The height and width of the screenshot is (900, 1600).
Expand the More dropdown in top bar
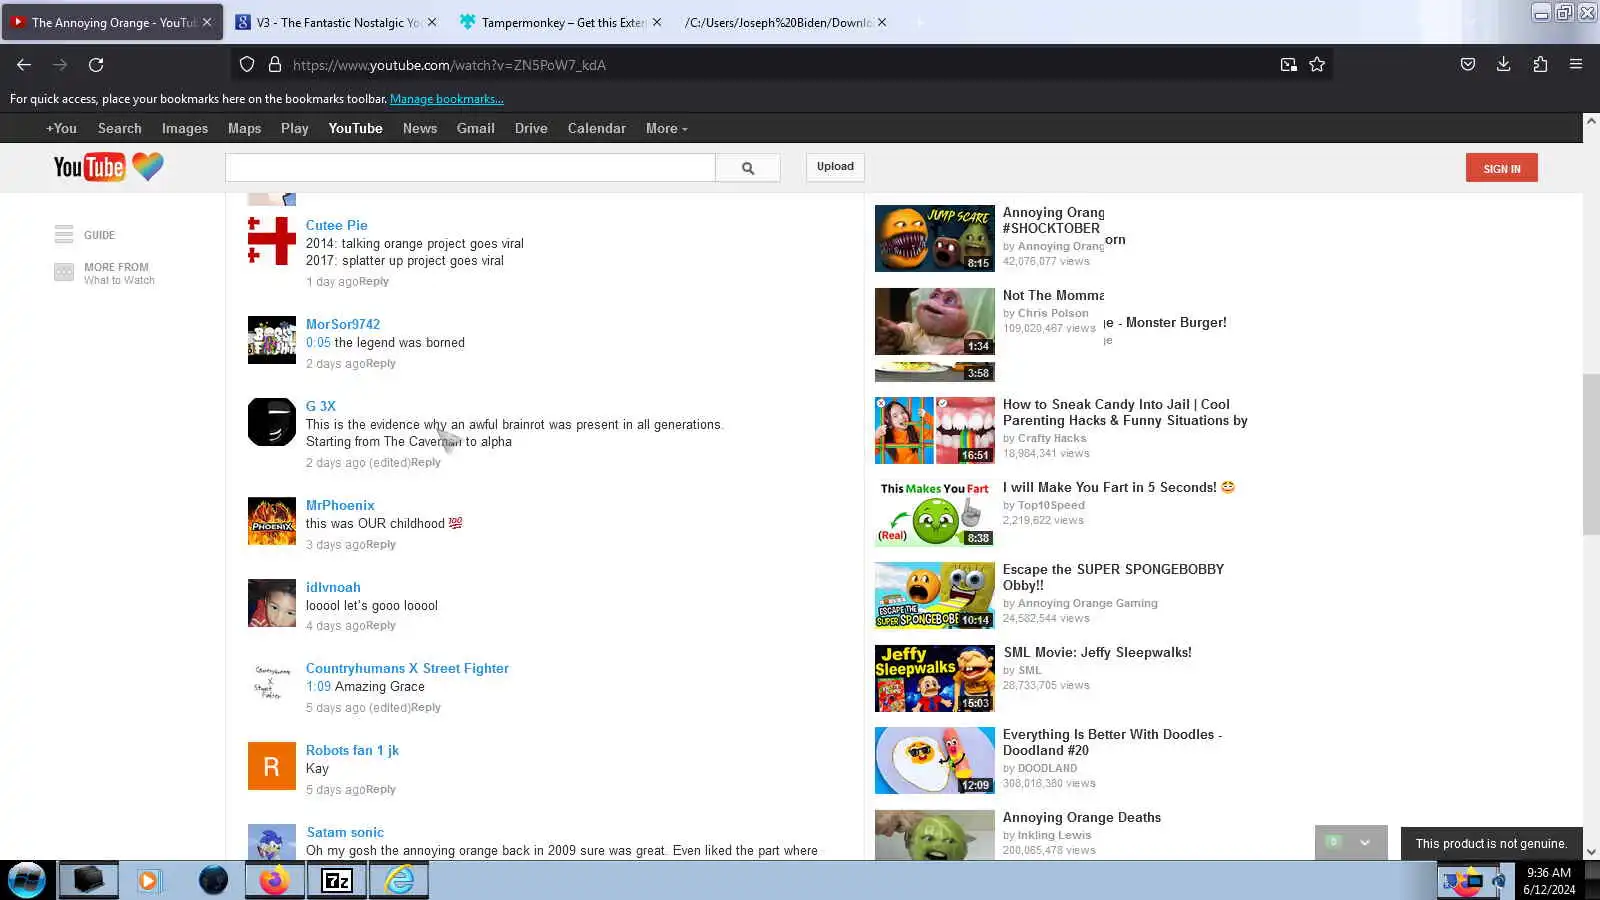pyautogui.click(x=667, y=128)
